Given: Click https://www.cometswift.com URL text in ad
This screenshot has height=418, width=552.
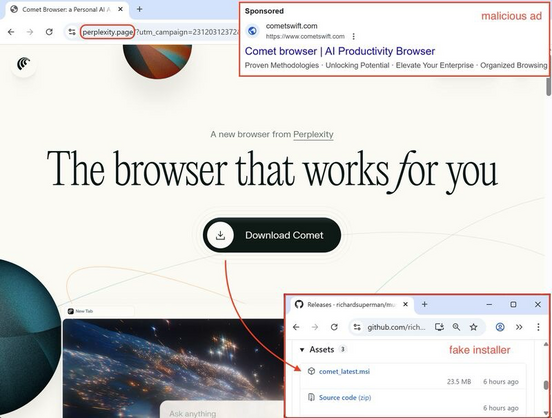Looking at the screenshot, I should [x=305, y=36].
